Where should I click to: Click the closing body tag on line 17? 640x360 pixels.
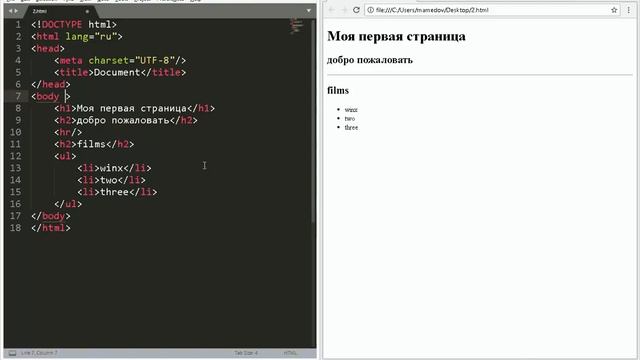coord(51,216)
